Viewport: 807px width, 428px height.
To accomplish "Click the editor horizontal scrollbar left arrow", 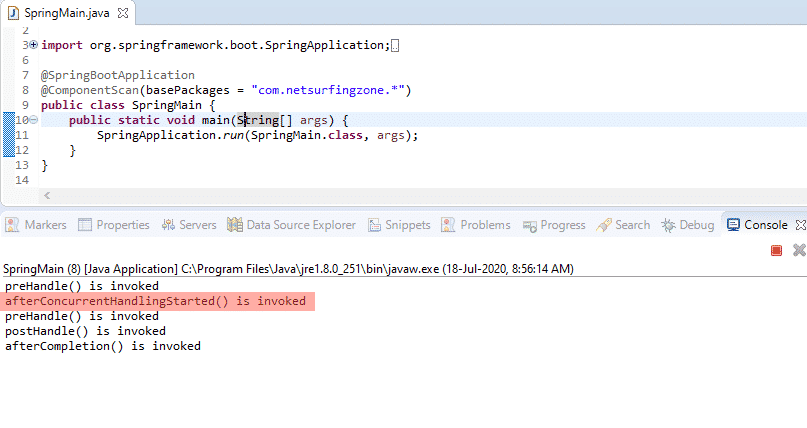I will (46, 196).
